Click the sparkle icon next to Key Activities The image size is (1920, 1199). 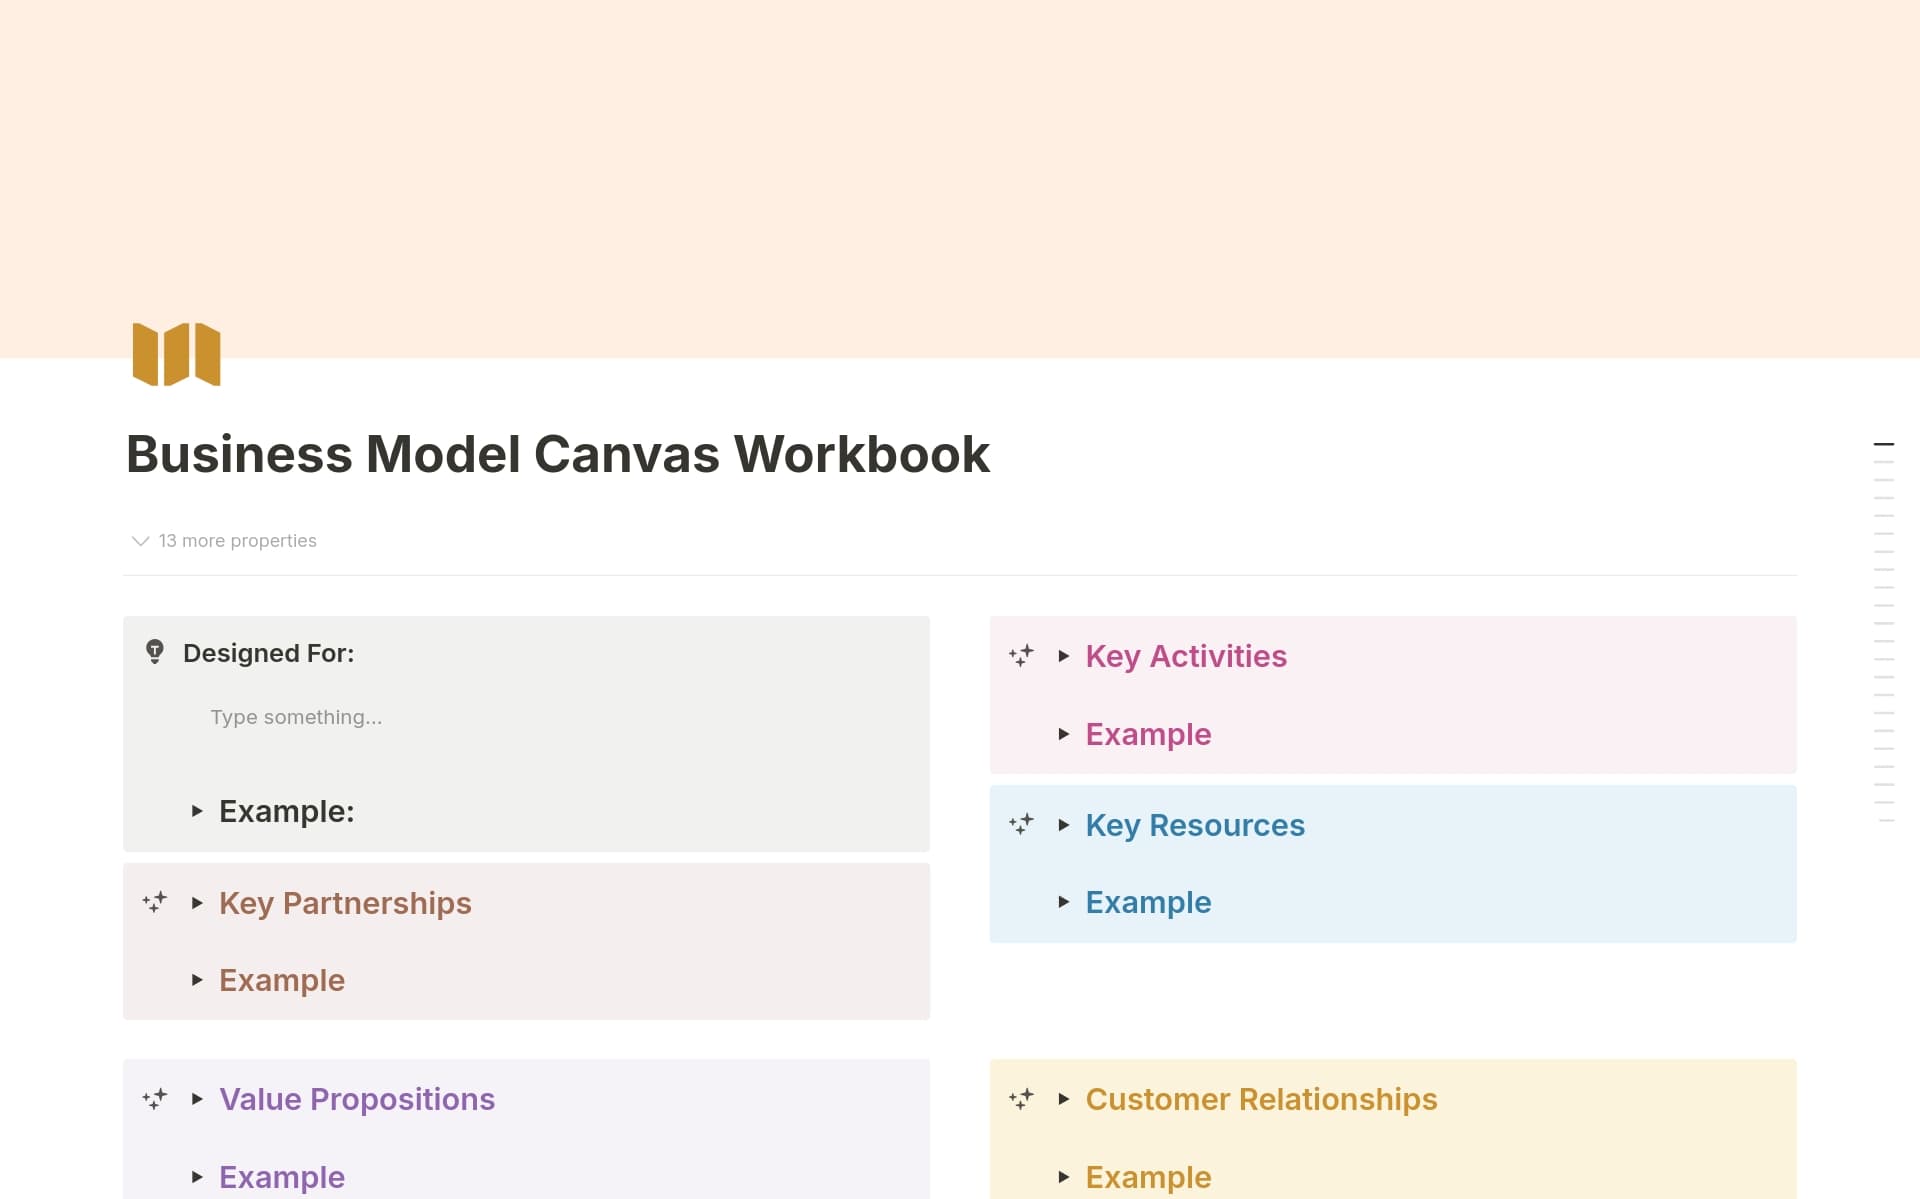tap(1022, 656)
